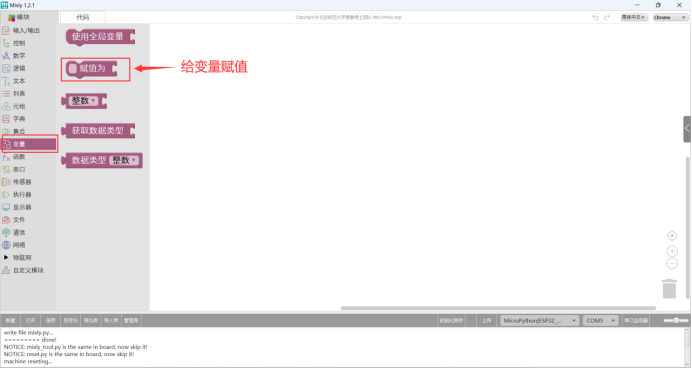Open the 逻辑 (logic) block category
The image size is (692, 368).
[19, 68]
